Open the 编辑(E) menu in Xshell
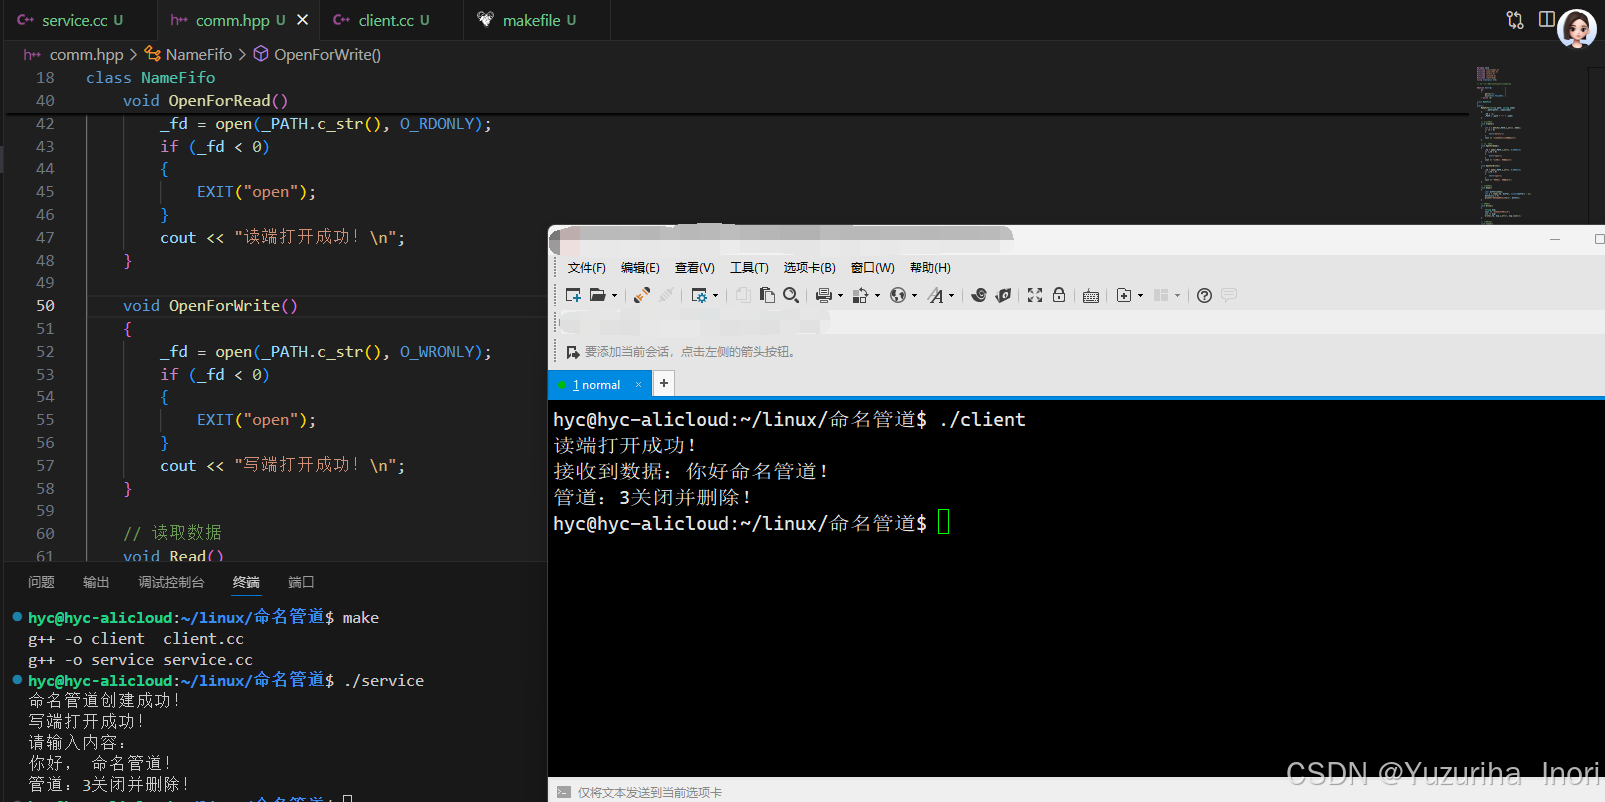1605x802 pixels. [640, 268]
